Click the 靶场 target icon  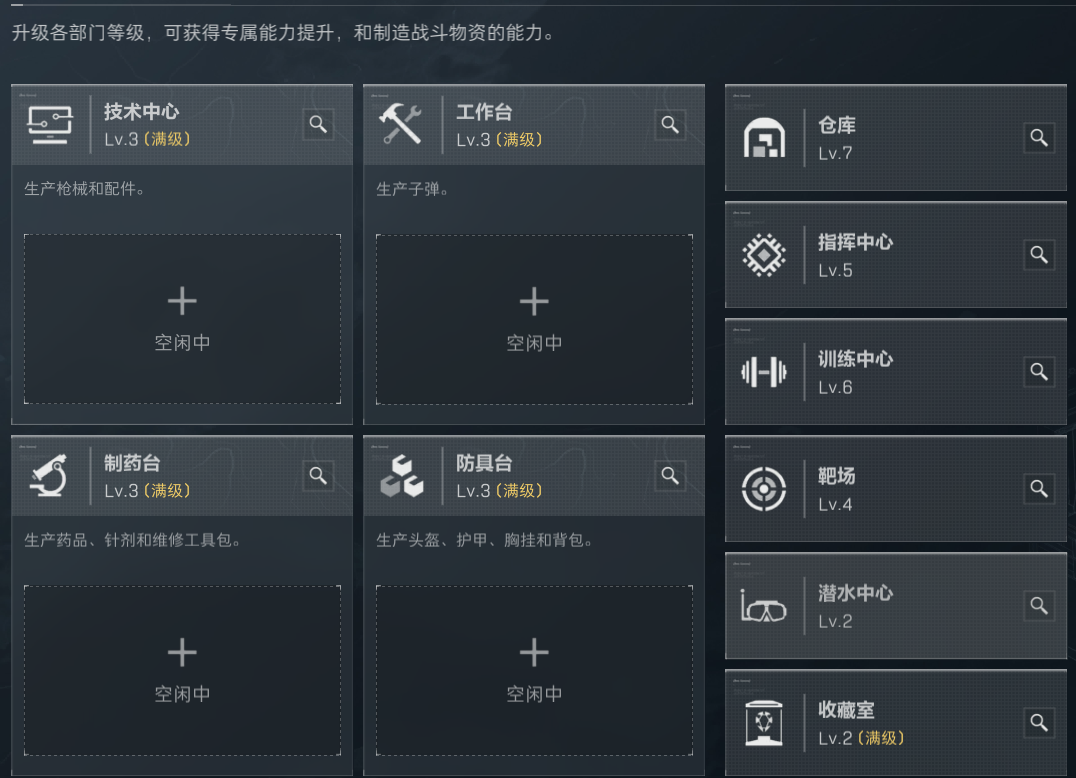[764, 489]
